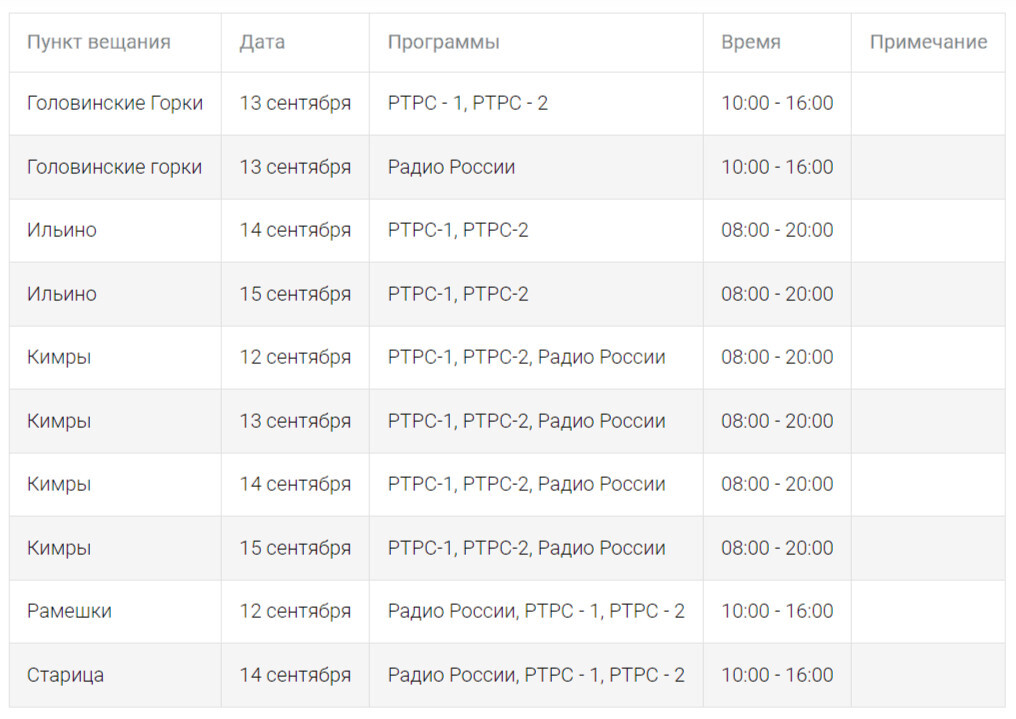Image resolution: width=1016 pixels, height=719 pixels.
Task: Click the "Пункт вещания" column header
Action: click(x=98, y=42)
